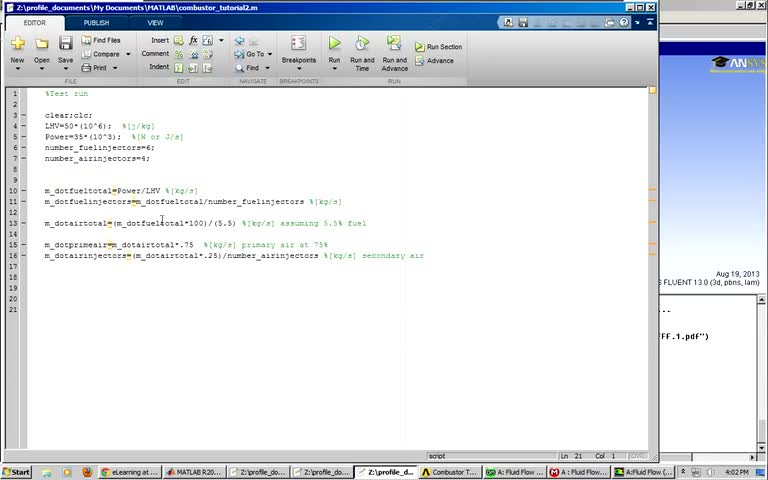Click the quick access find-file icon
This screenshot has width=768, height=480.
pyautogui.click(x=509, y=23)
